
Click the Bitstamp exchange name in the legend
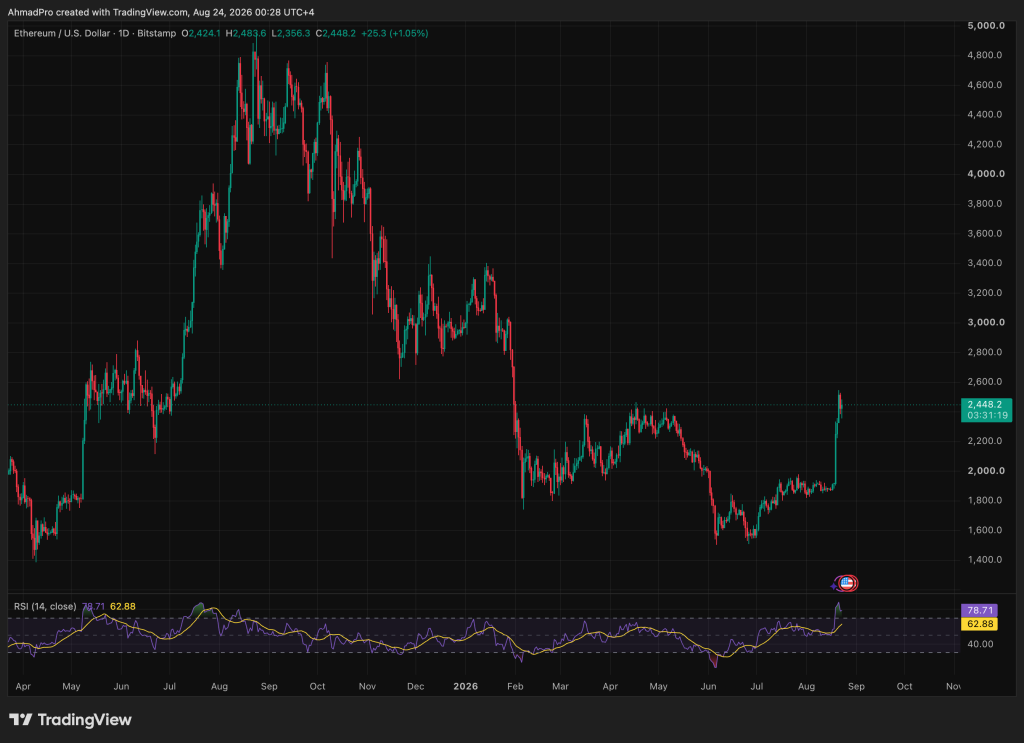pos(157,33)
